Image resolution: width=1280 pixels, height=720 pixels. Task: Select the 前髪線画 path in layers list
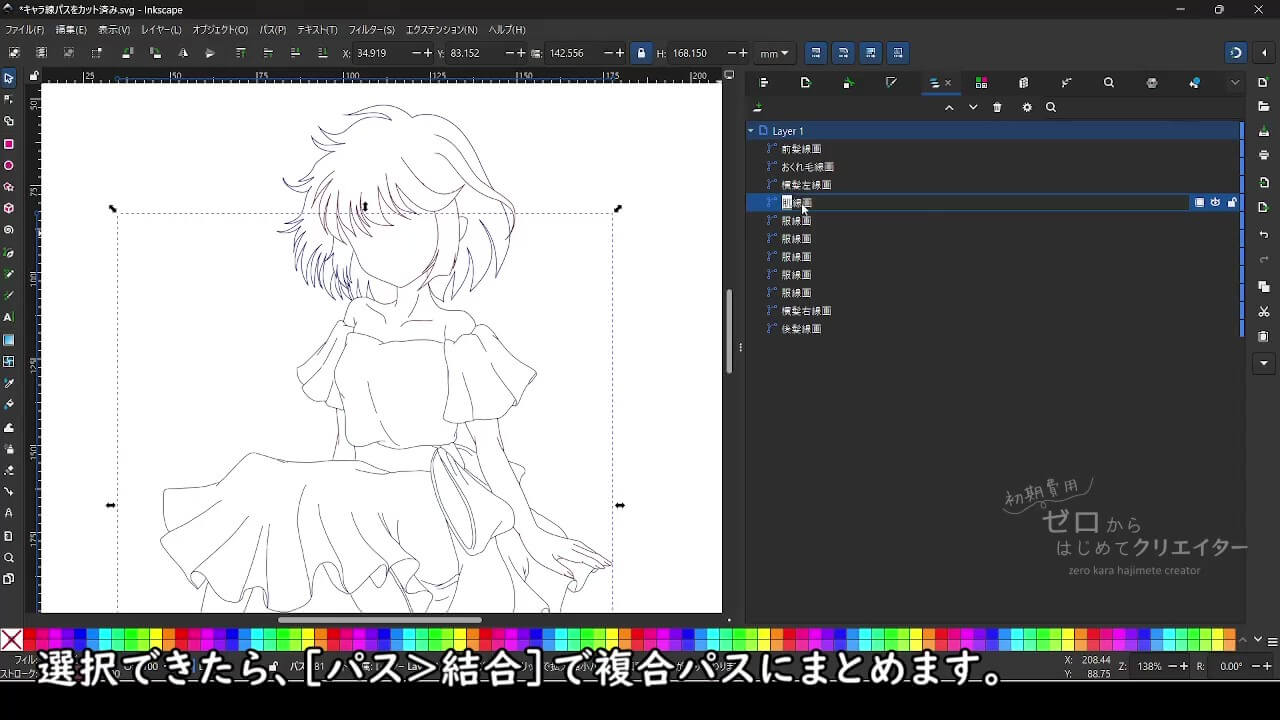coord(801,149)
